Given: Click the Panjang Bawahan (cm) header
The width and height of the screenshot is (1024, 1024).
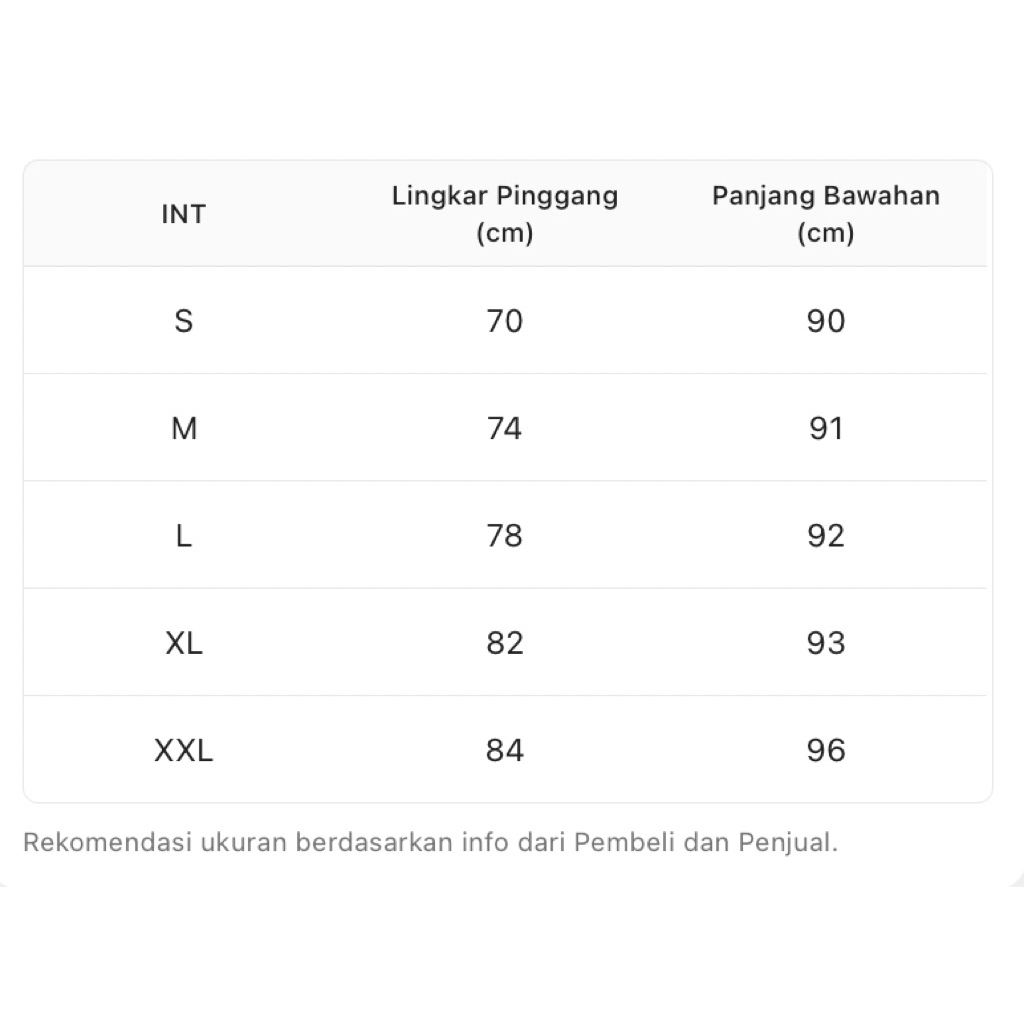Looking at the screenshot, I should click(826, 214).
